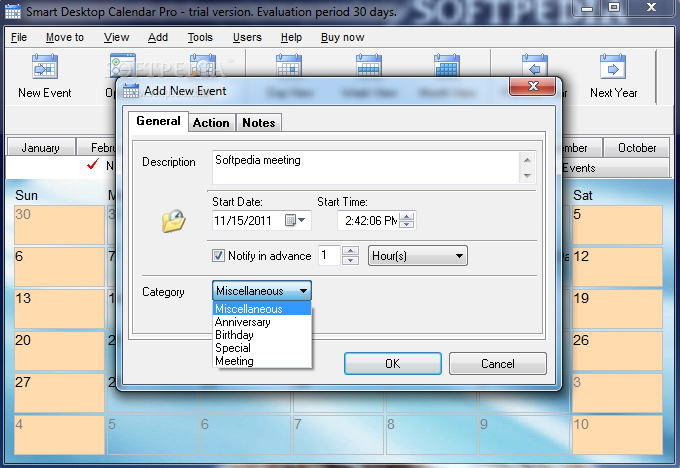Select Saturday 12 calendar cell
The width and height of the screenshot is (680, 468).
tap(617, 266)
